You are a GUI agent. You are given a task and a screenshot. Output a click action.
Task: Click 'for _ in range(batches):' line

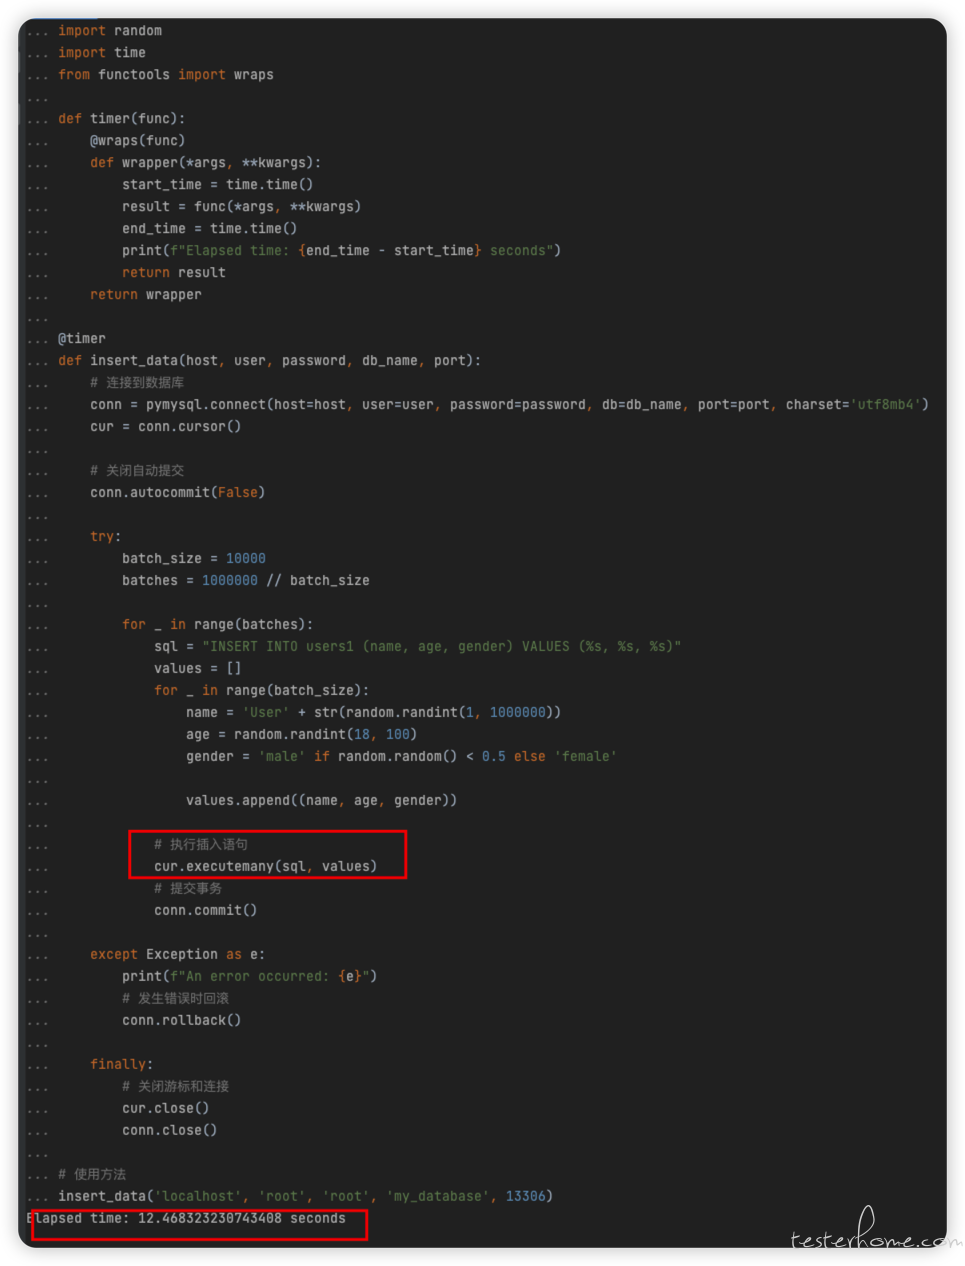point(218,625)
